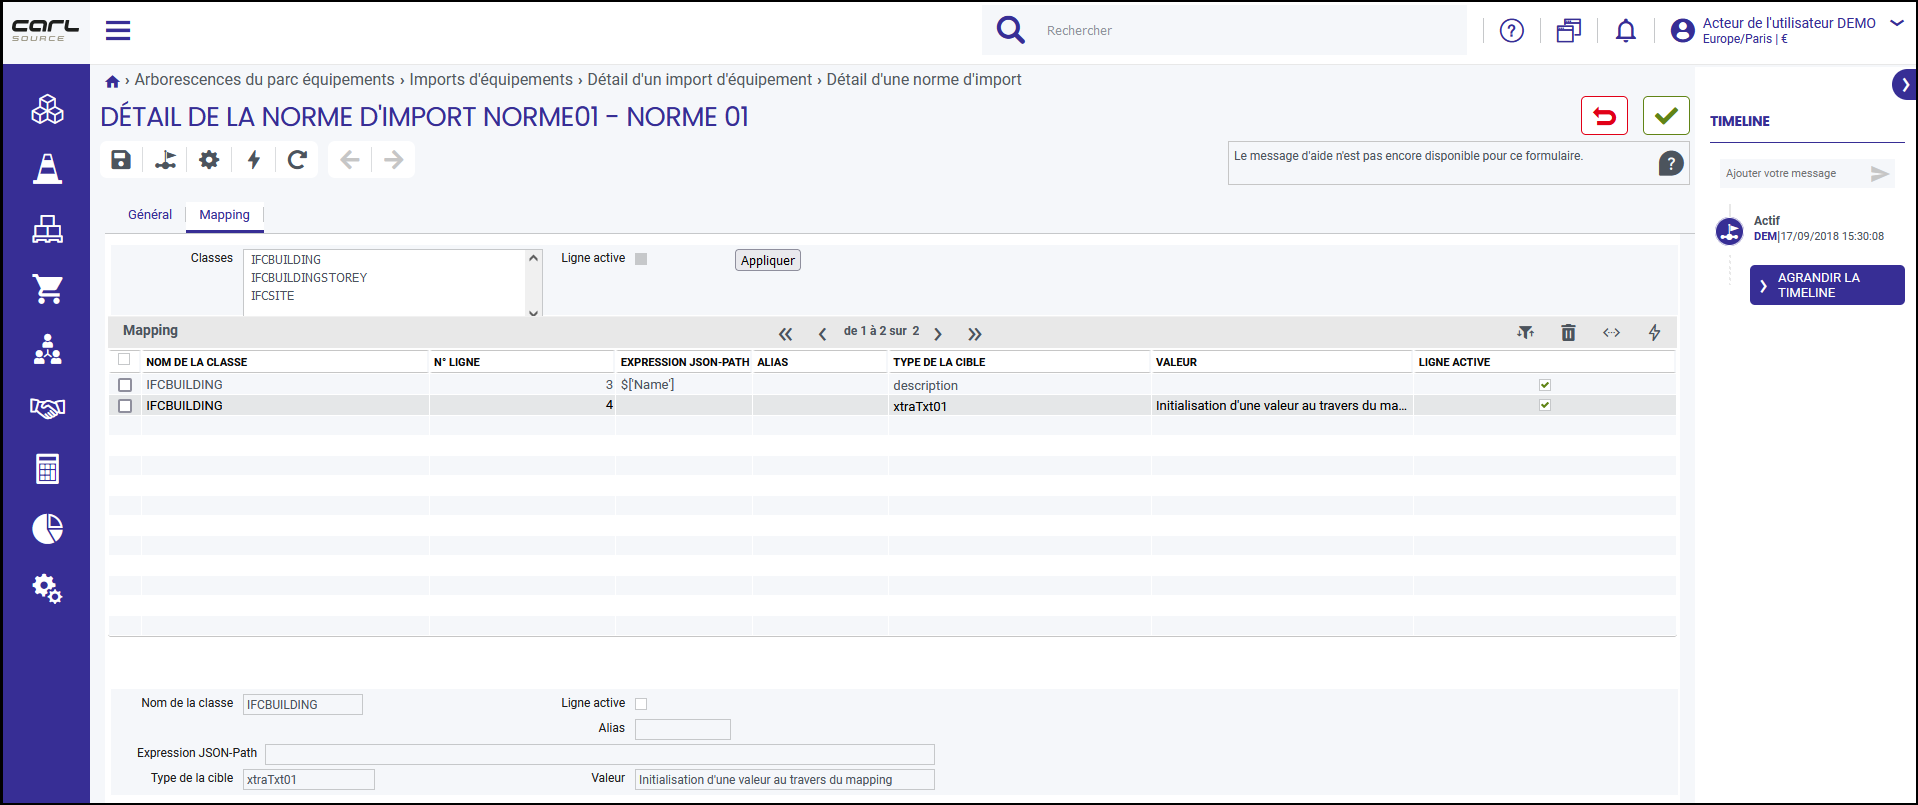
Task: Open the handshake module in sidebar
Action: [47, 408]
